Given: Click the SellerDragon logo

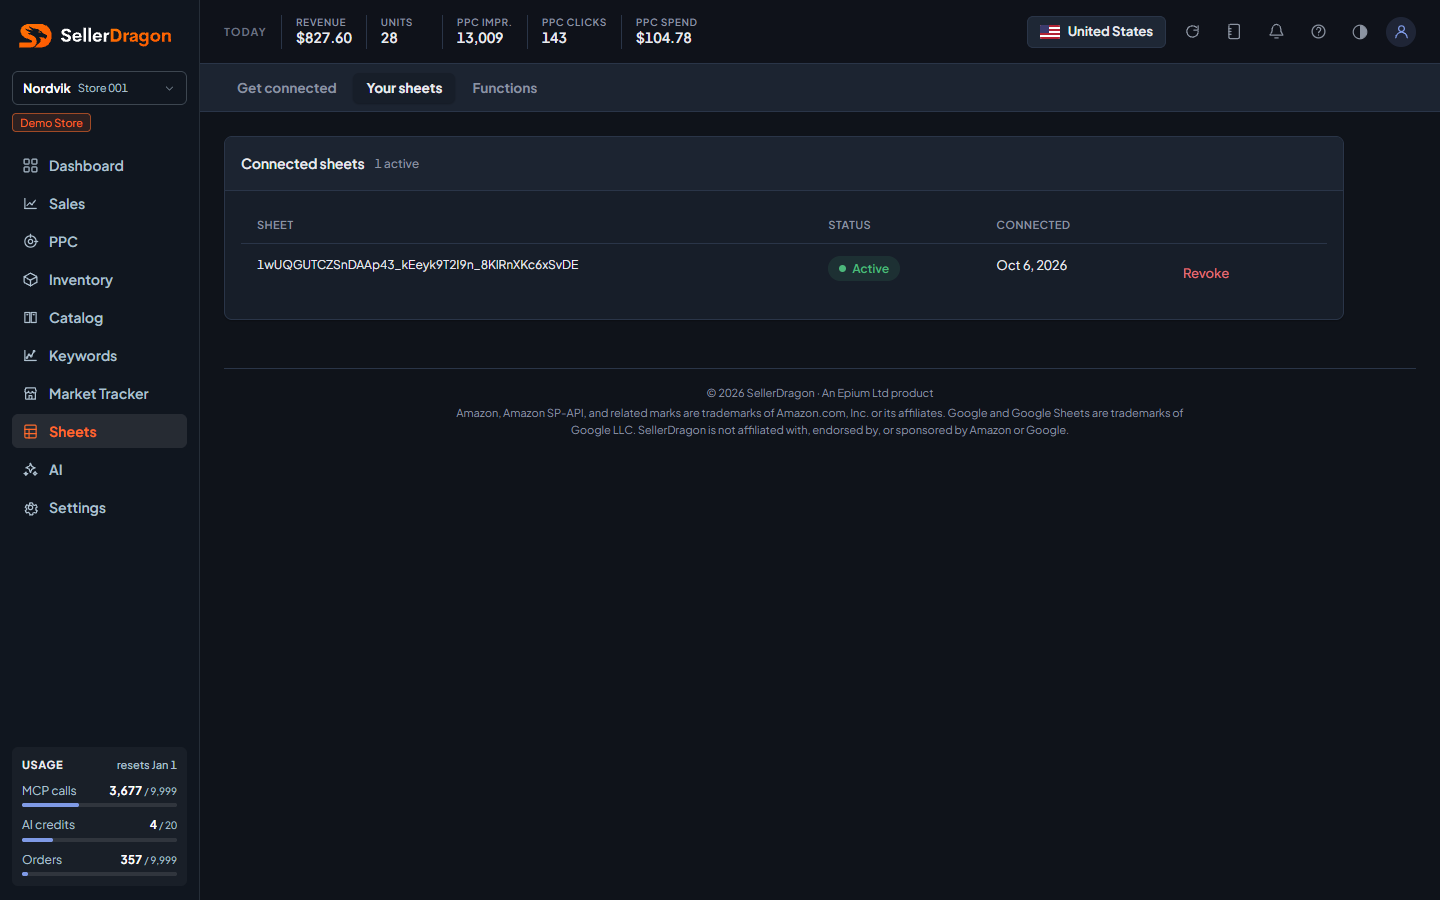Looking at the screenshot, I should 96,36.
